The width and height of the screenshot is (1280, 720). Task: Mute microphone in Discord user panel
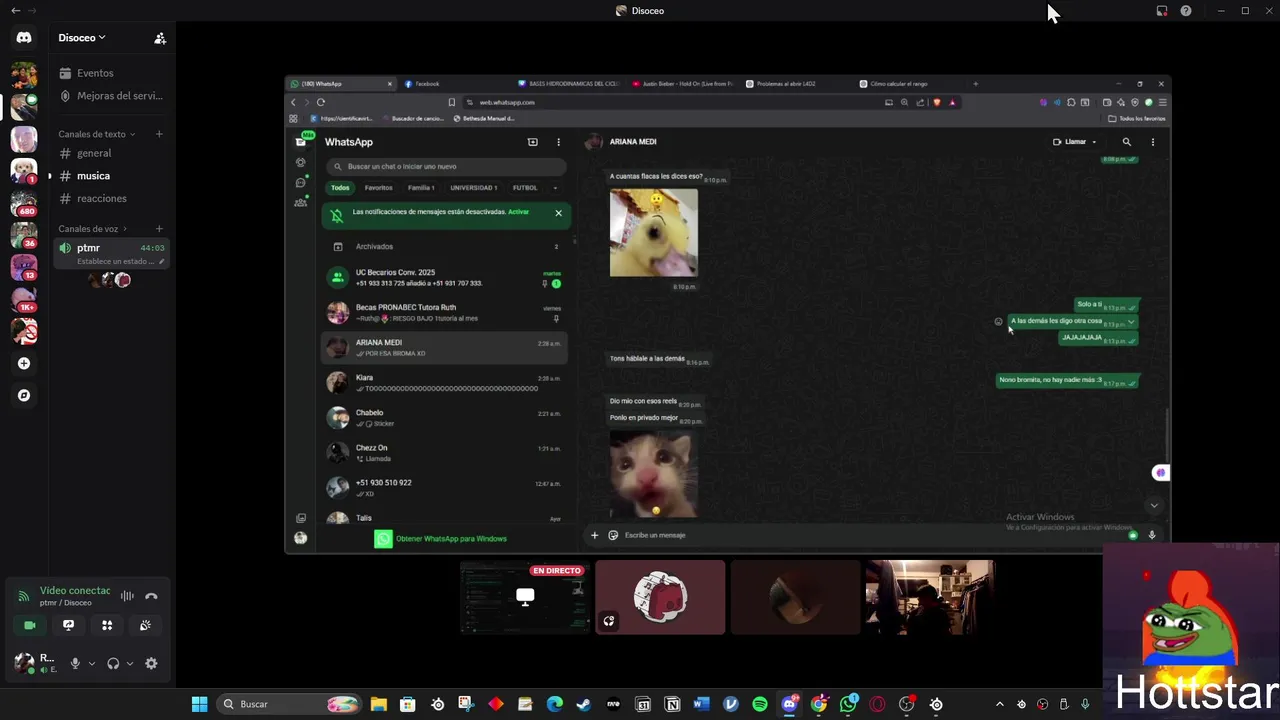point(75,663)
